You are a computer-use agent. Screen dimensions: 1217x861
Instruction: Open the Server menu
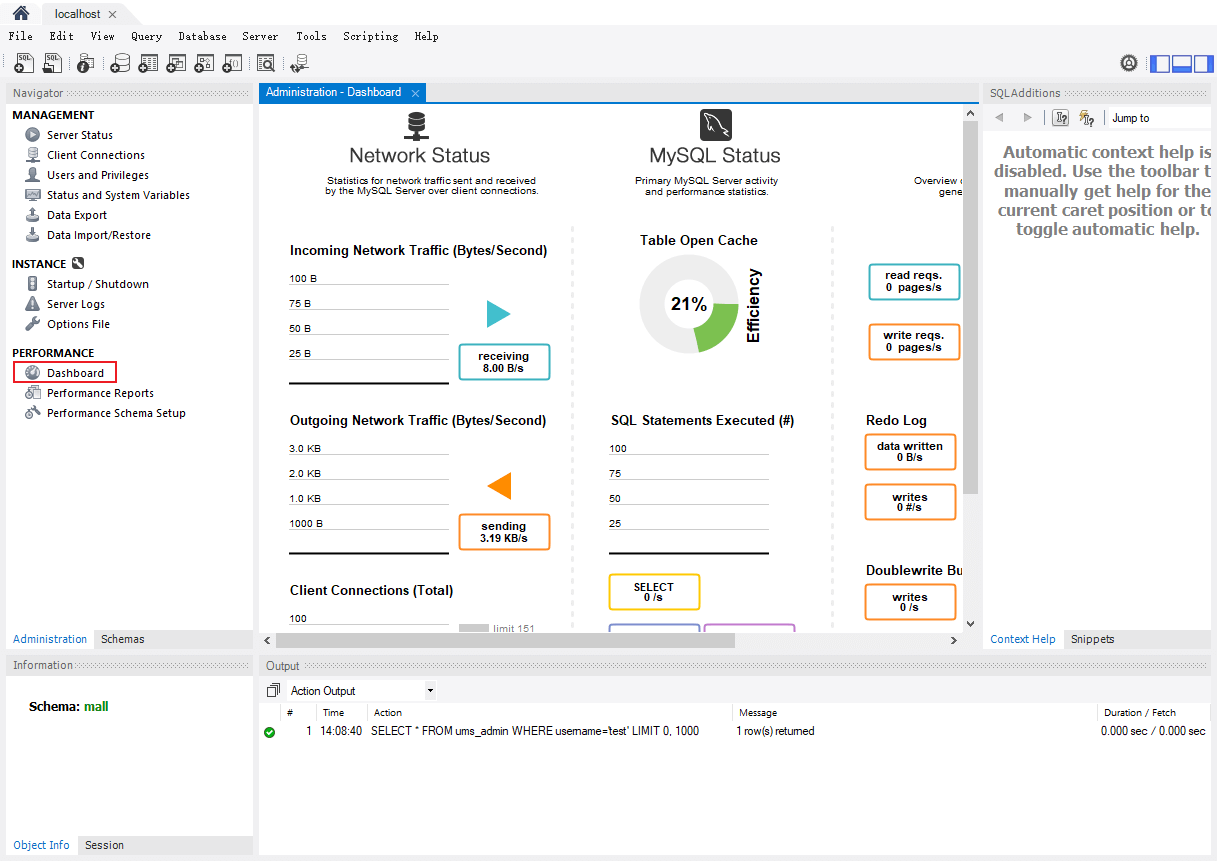click(260, 36)
